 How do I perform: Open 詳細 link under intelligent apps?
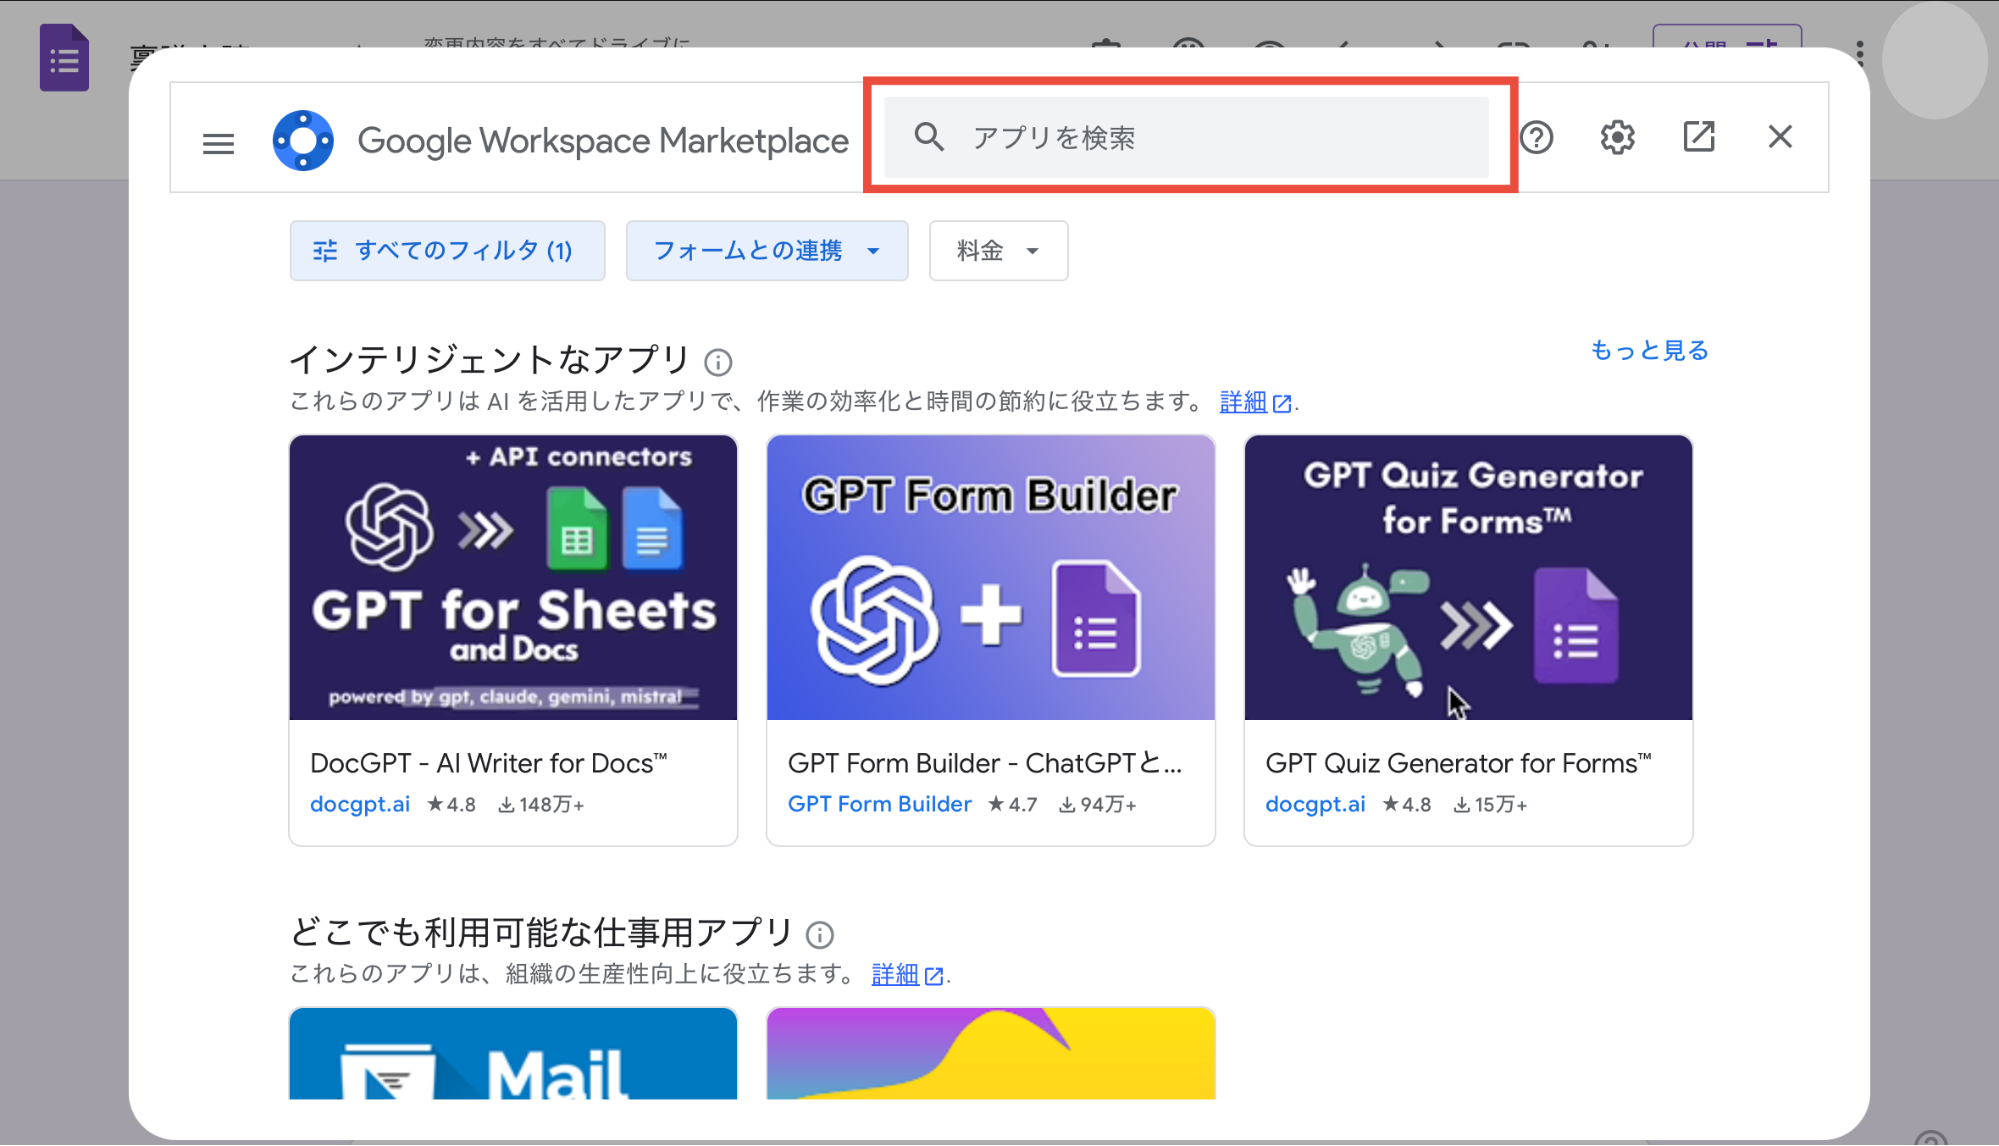1255,402
